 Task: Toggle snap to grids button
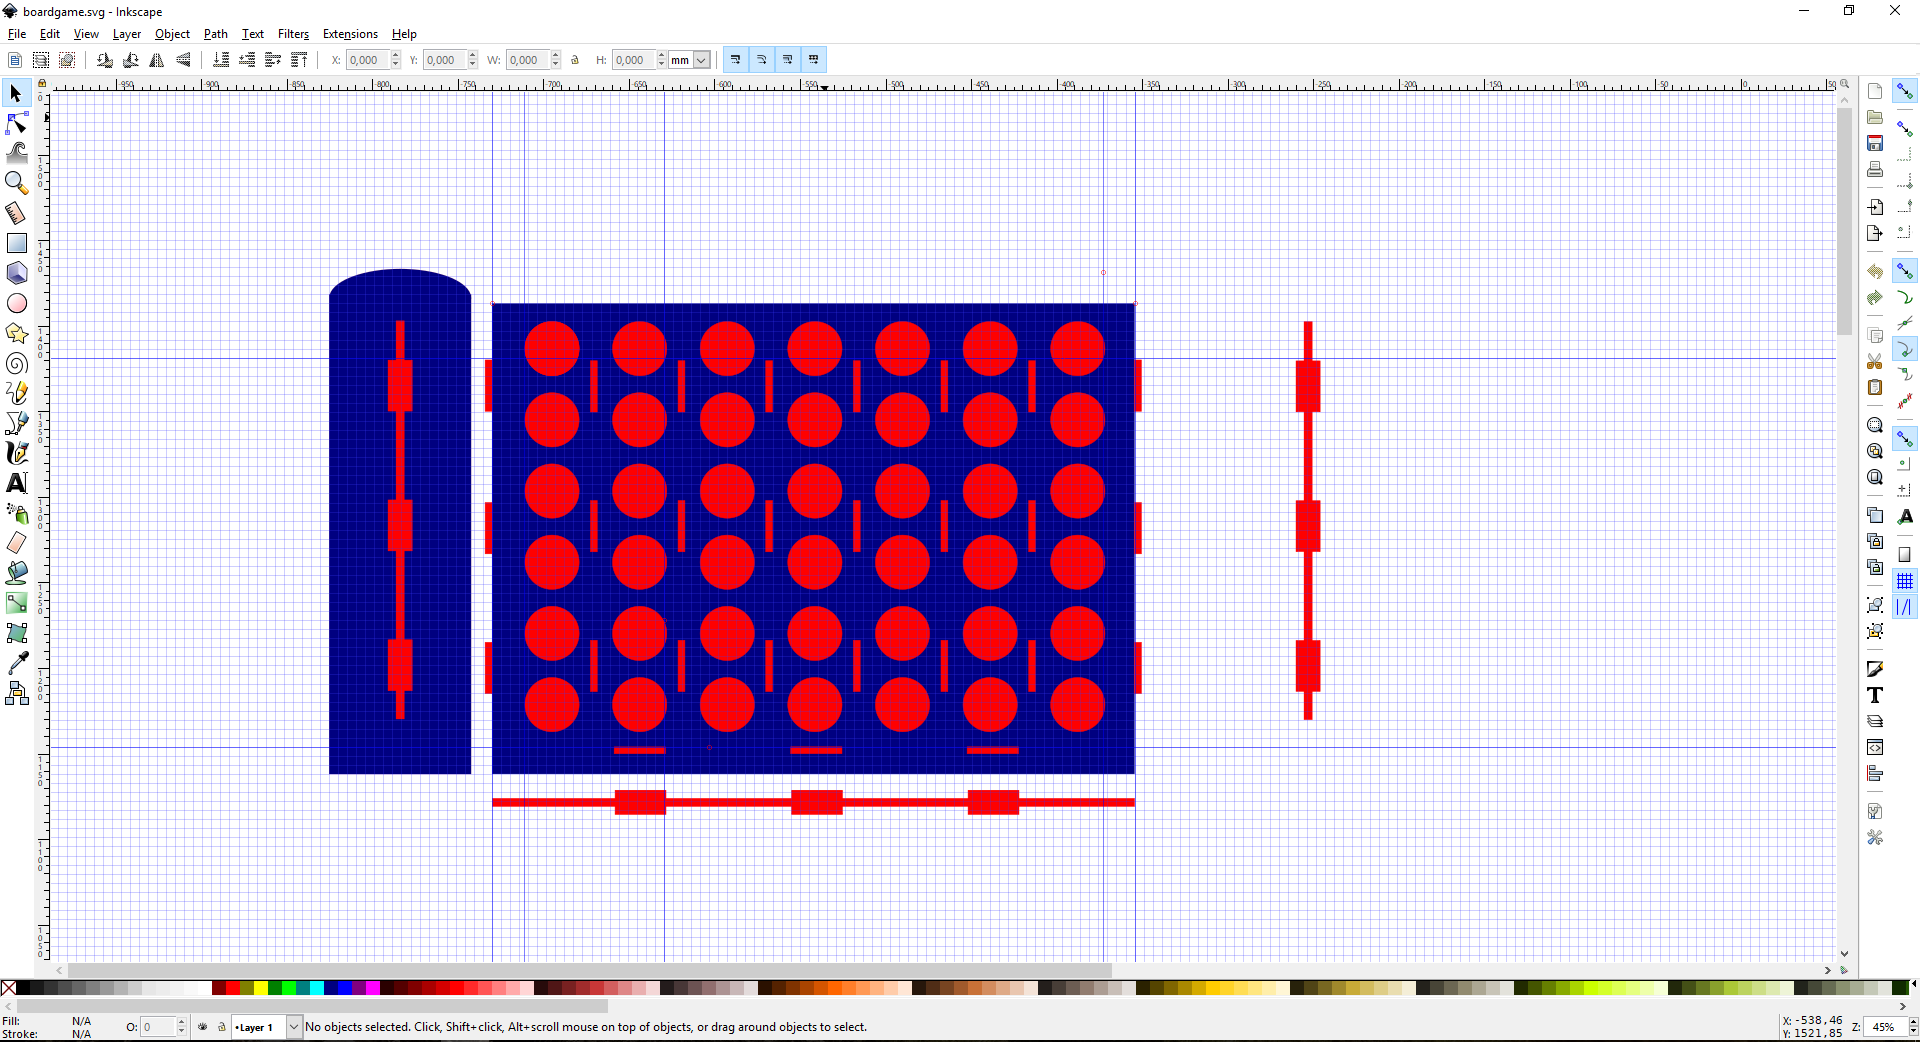tap(1905, 581)
